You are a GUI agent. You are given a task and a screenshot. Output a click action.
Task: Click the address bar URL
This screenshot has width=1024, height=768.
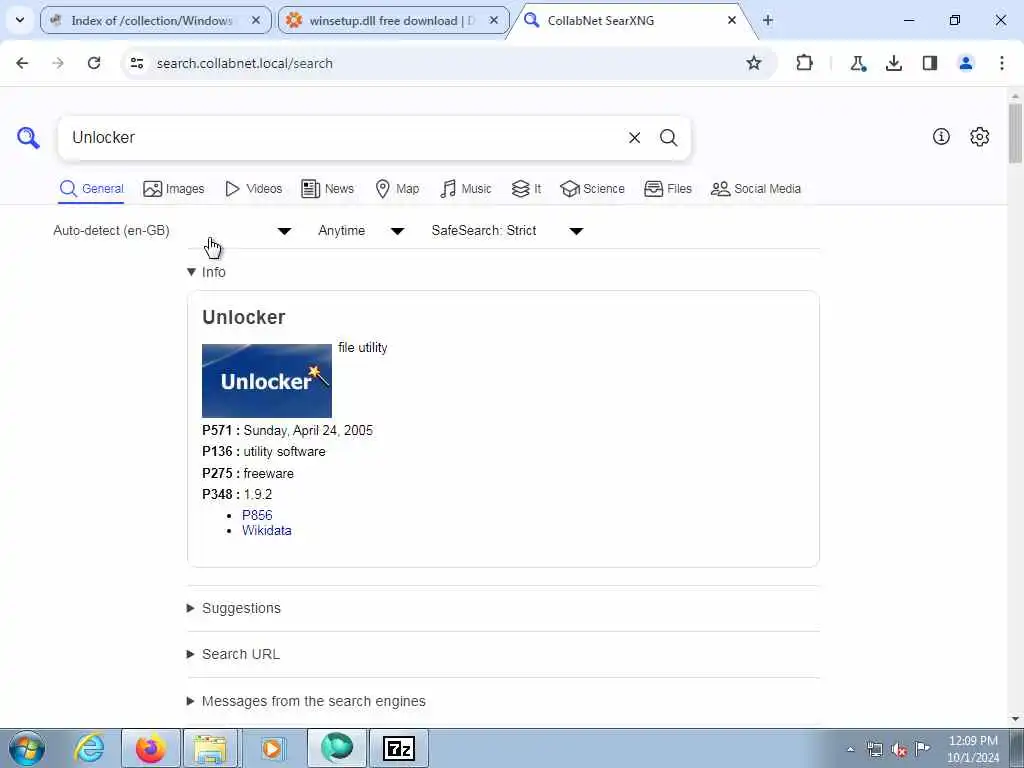(244, 63)
